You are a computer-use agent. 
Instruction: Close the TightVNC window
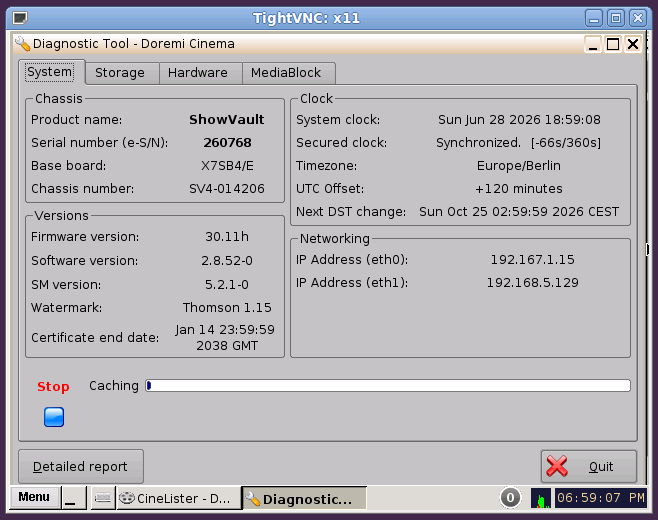pyautogui.click(x=638, y=18)
